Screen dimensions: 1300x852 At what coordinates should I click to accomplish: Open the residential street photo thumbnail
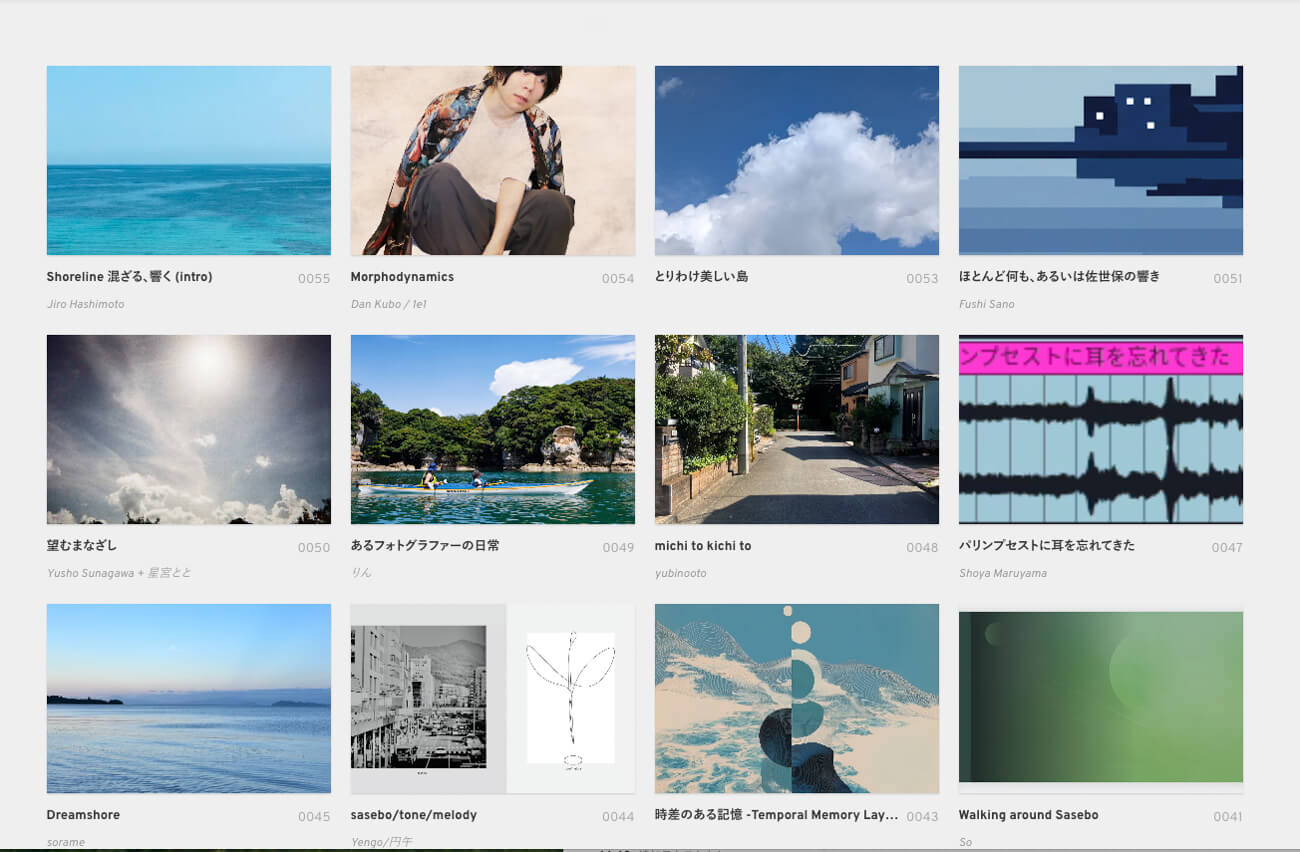[796, 429]
